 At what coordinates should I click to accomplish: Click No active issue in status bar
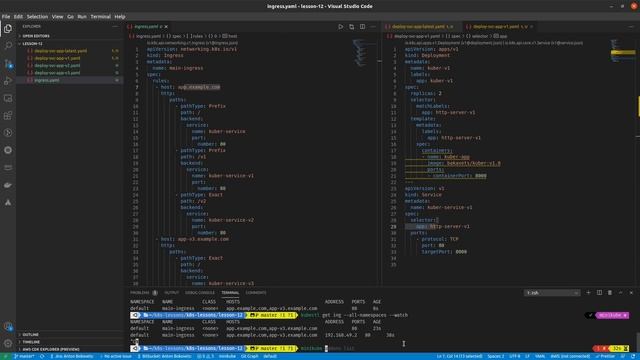coord(116,356)
